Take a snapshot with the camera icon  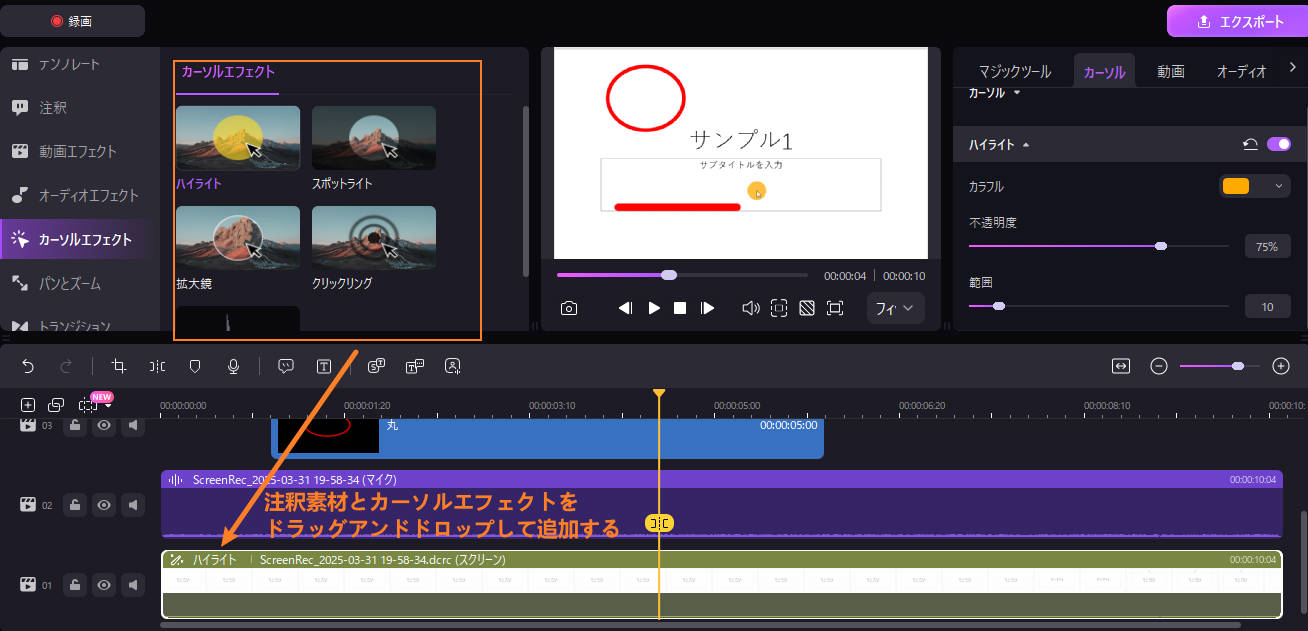coord(569,308)
